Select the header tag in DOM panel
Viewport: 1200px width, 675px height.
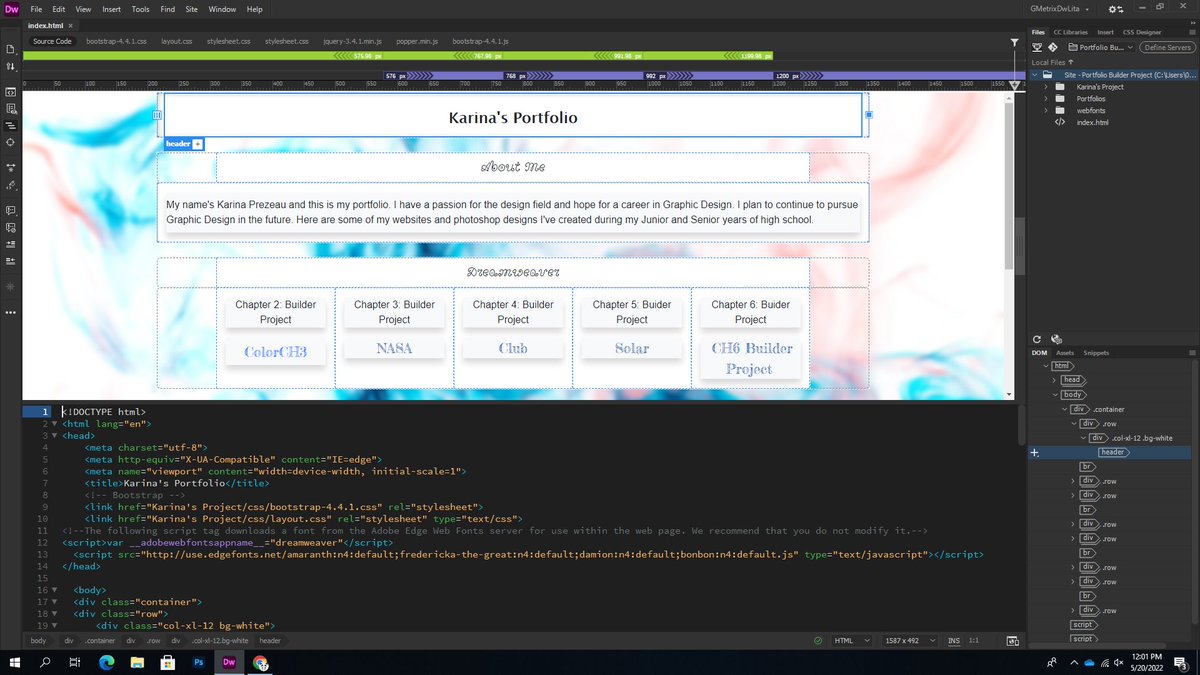click(x=1112, y=452)
